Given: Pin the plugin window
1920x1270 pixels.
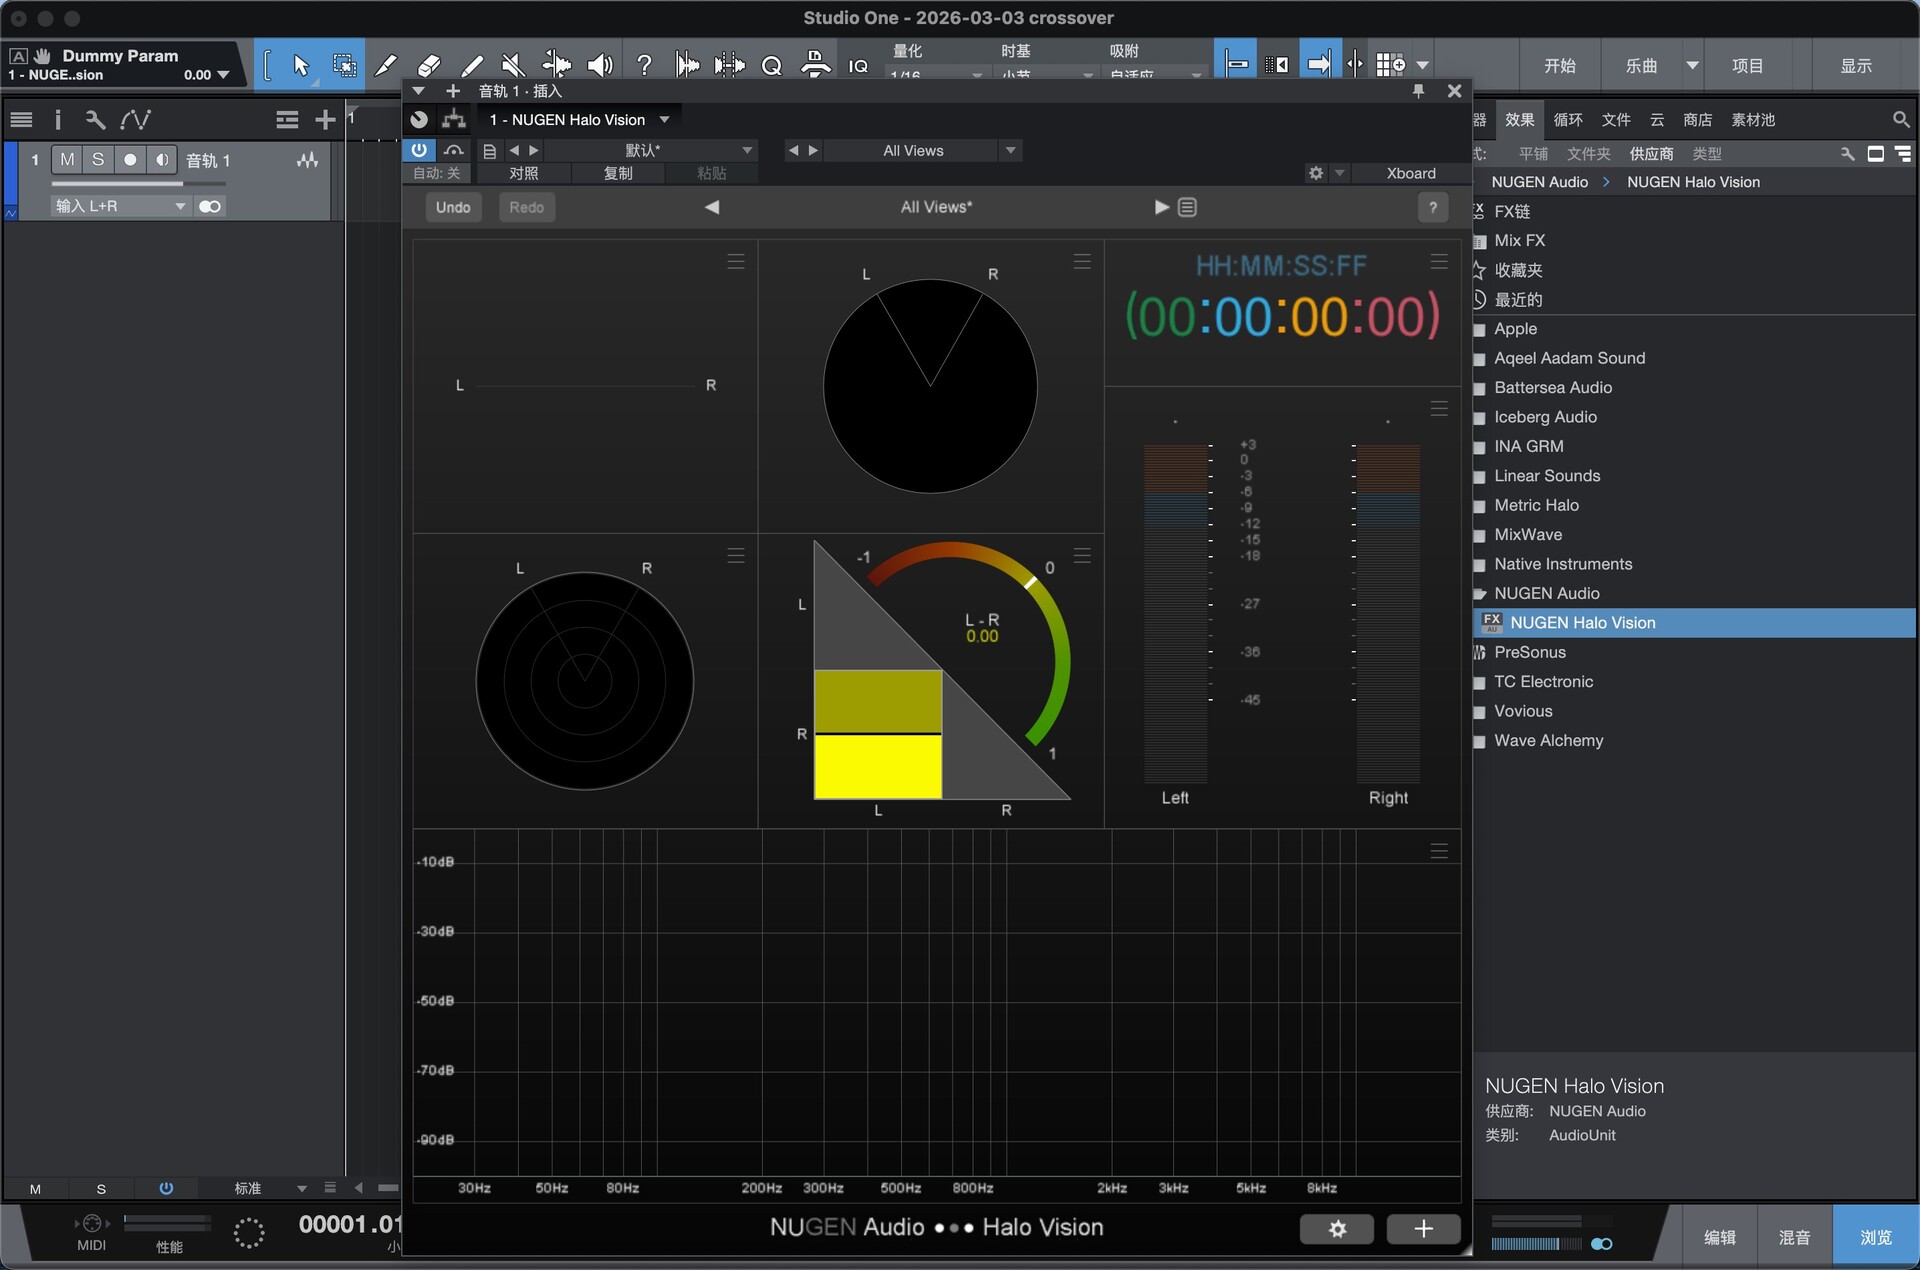Looking at the screenshot, I should click(1418, 91).
